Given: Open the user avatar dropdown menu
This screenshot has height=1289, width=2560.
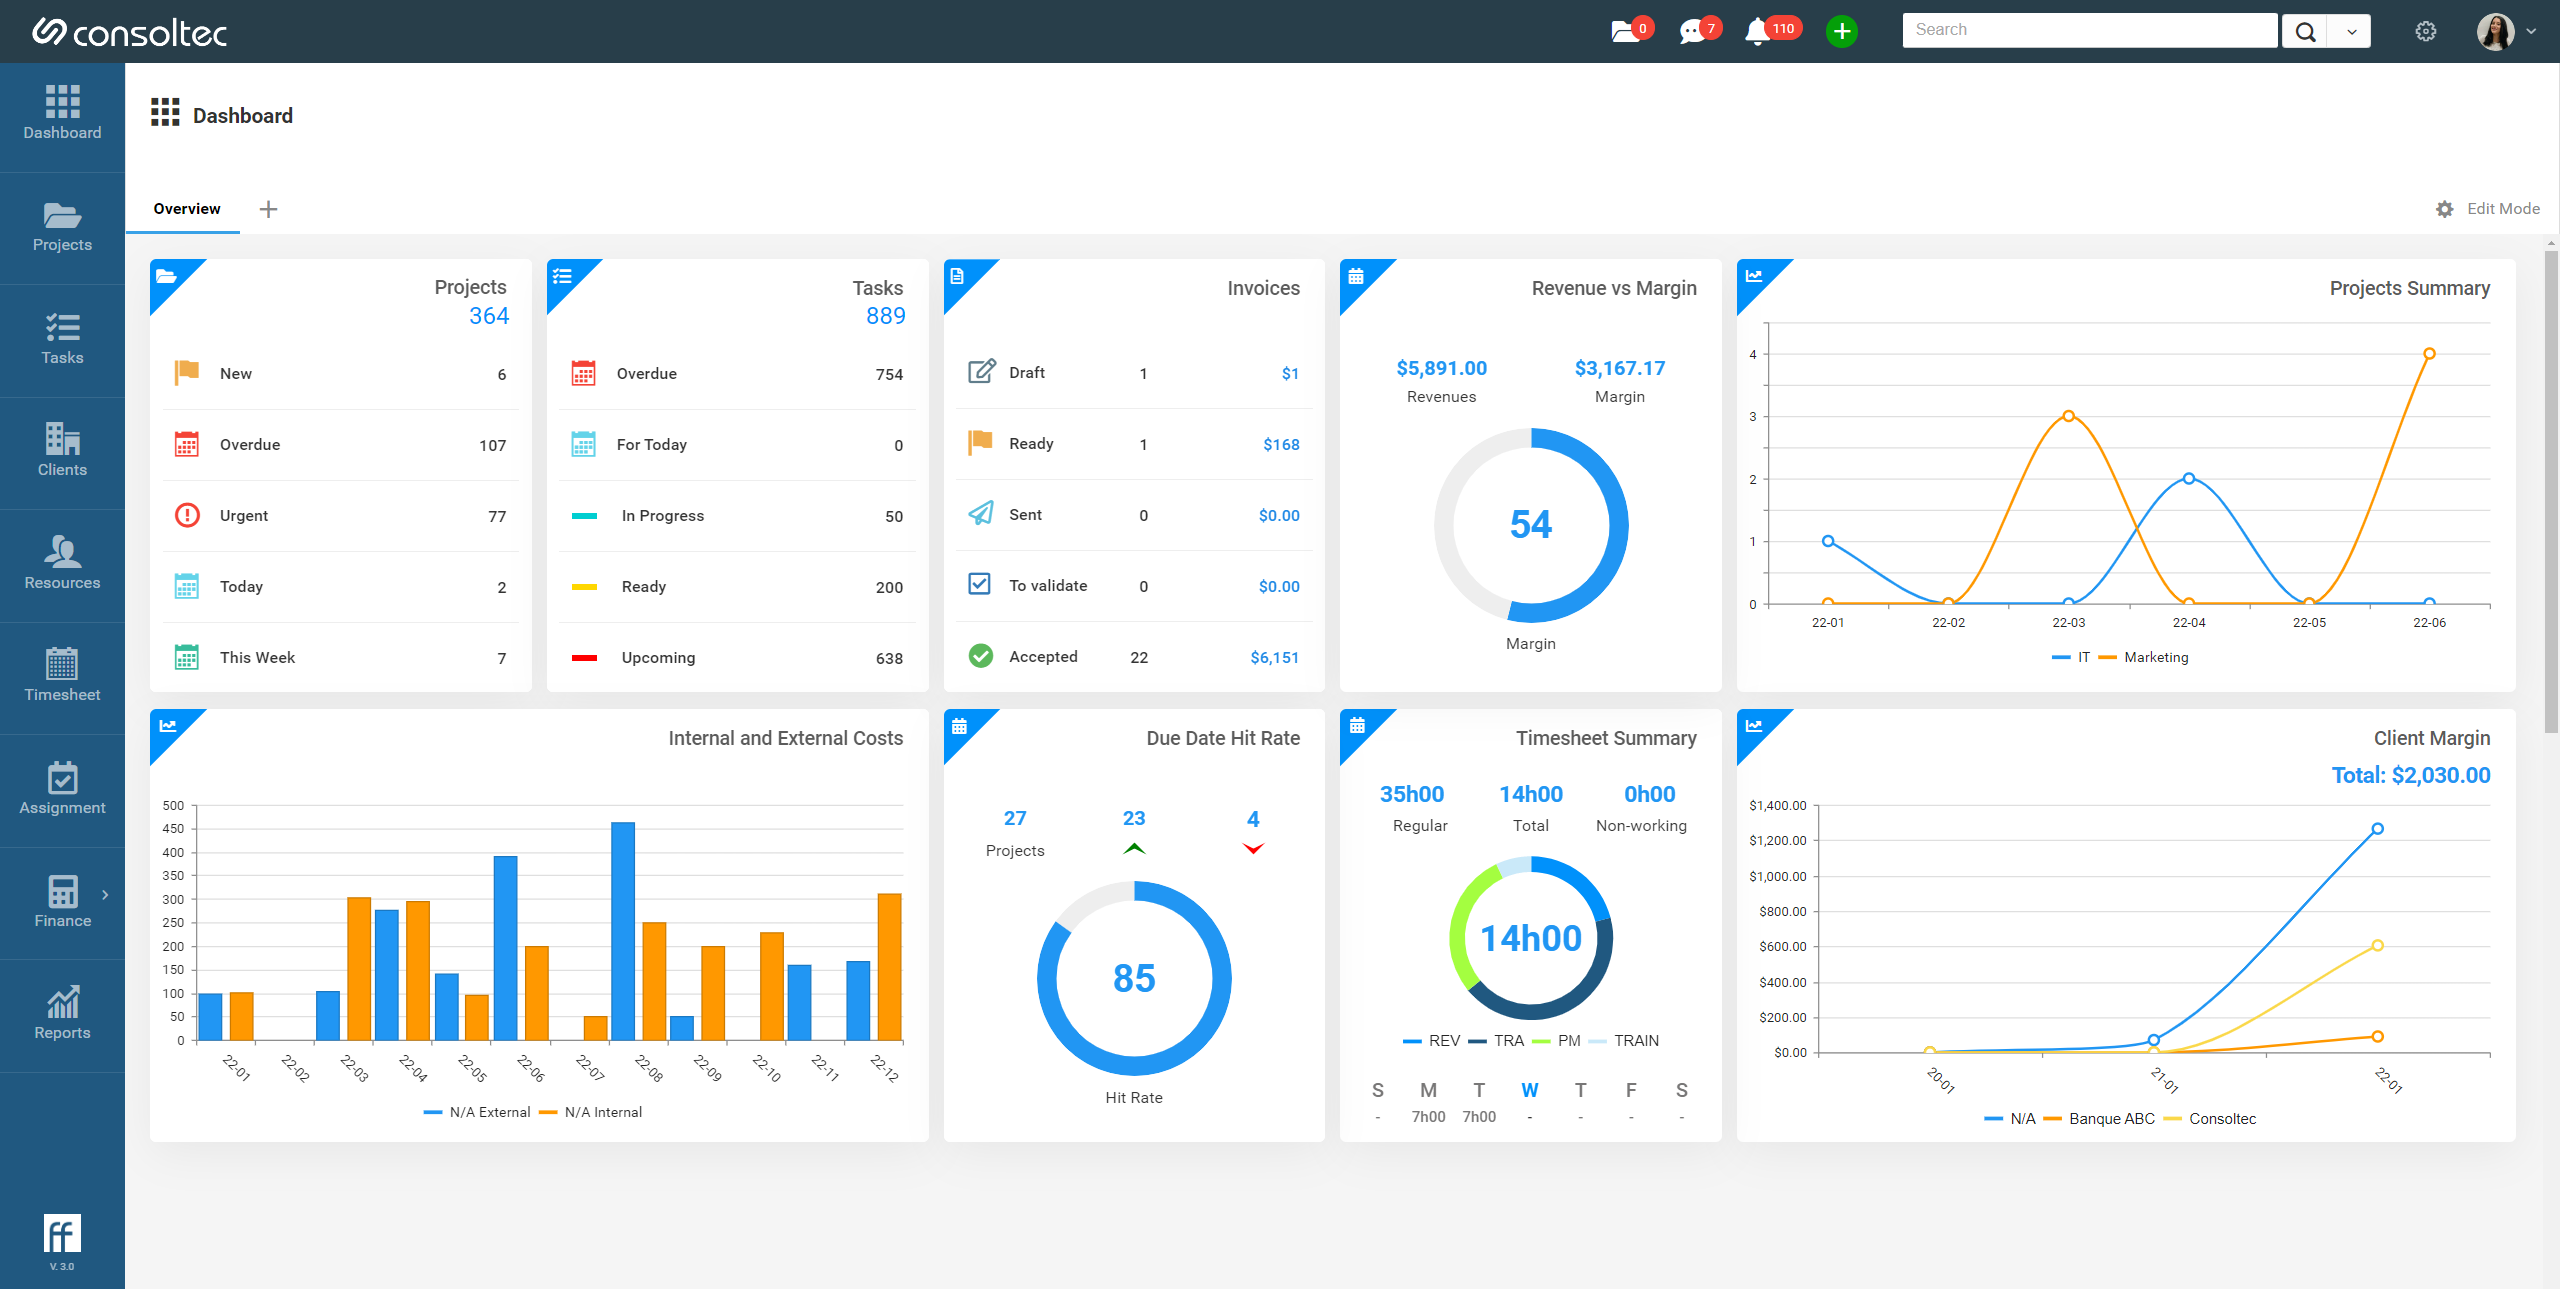Looking at the screenshot, I should [2497, 31].
